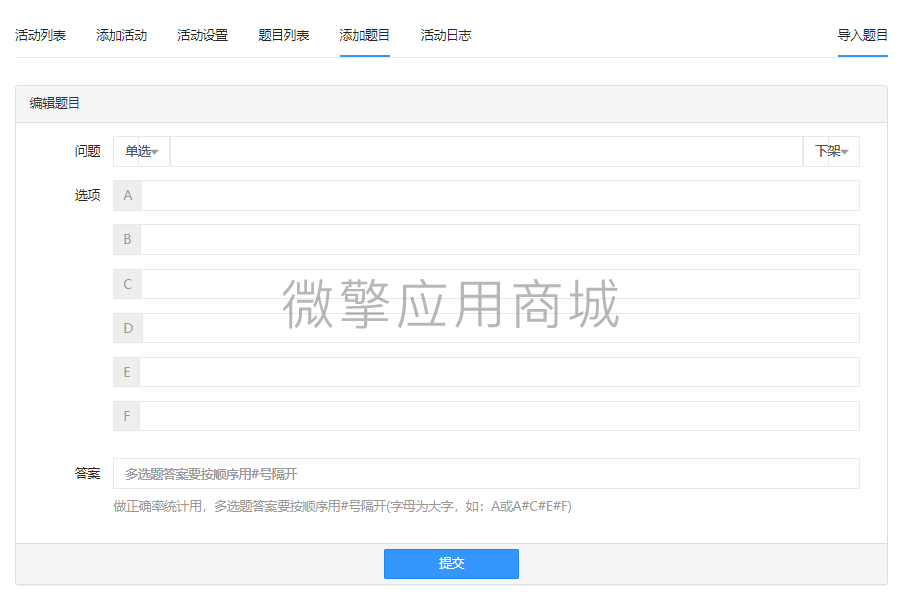Focus the 答案 answer input field
Viewport: 901px width, 609px height.
coord(486,473)
